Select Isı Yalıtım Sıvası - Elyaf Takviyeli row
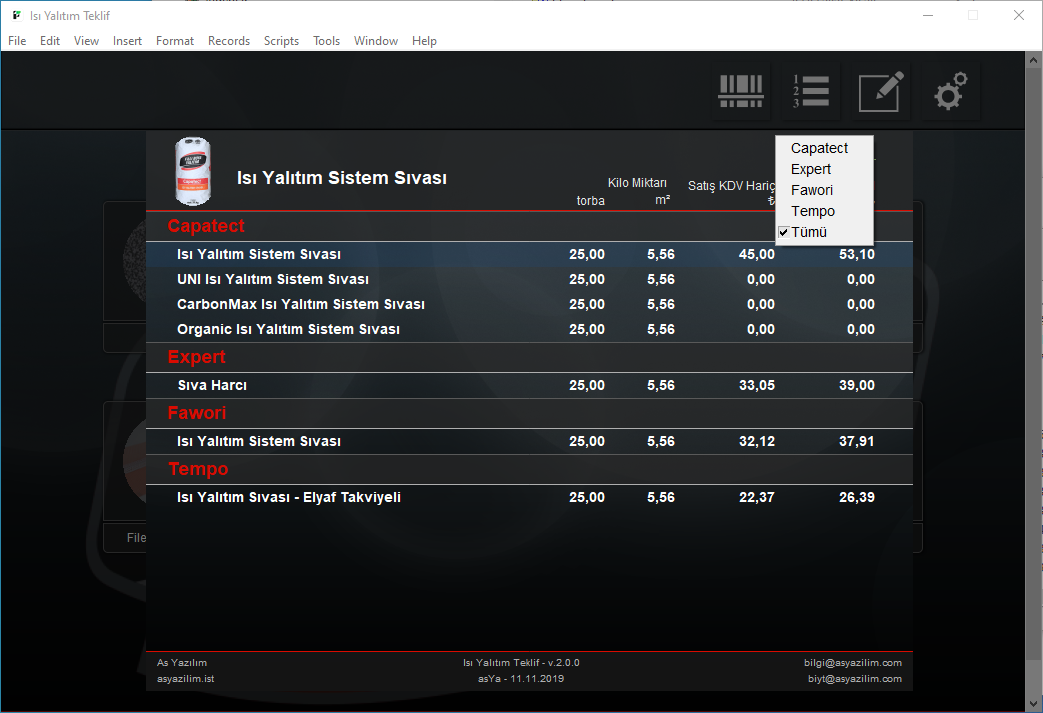This screenshot has width=1043, height=713. point(529,497)
